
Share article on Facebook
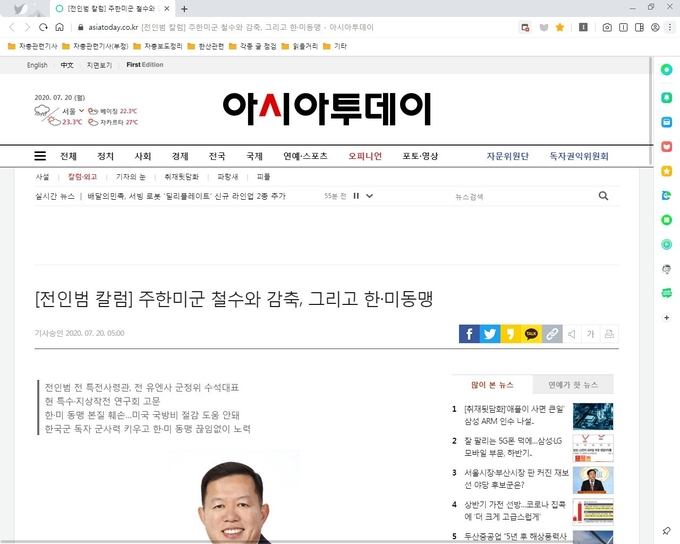coord(469,334)
